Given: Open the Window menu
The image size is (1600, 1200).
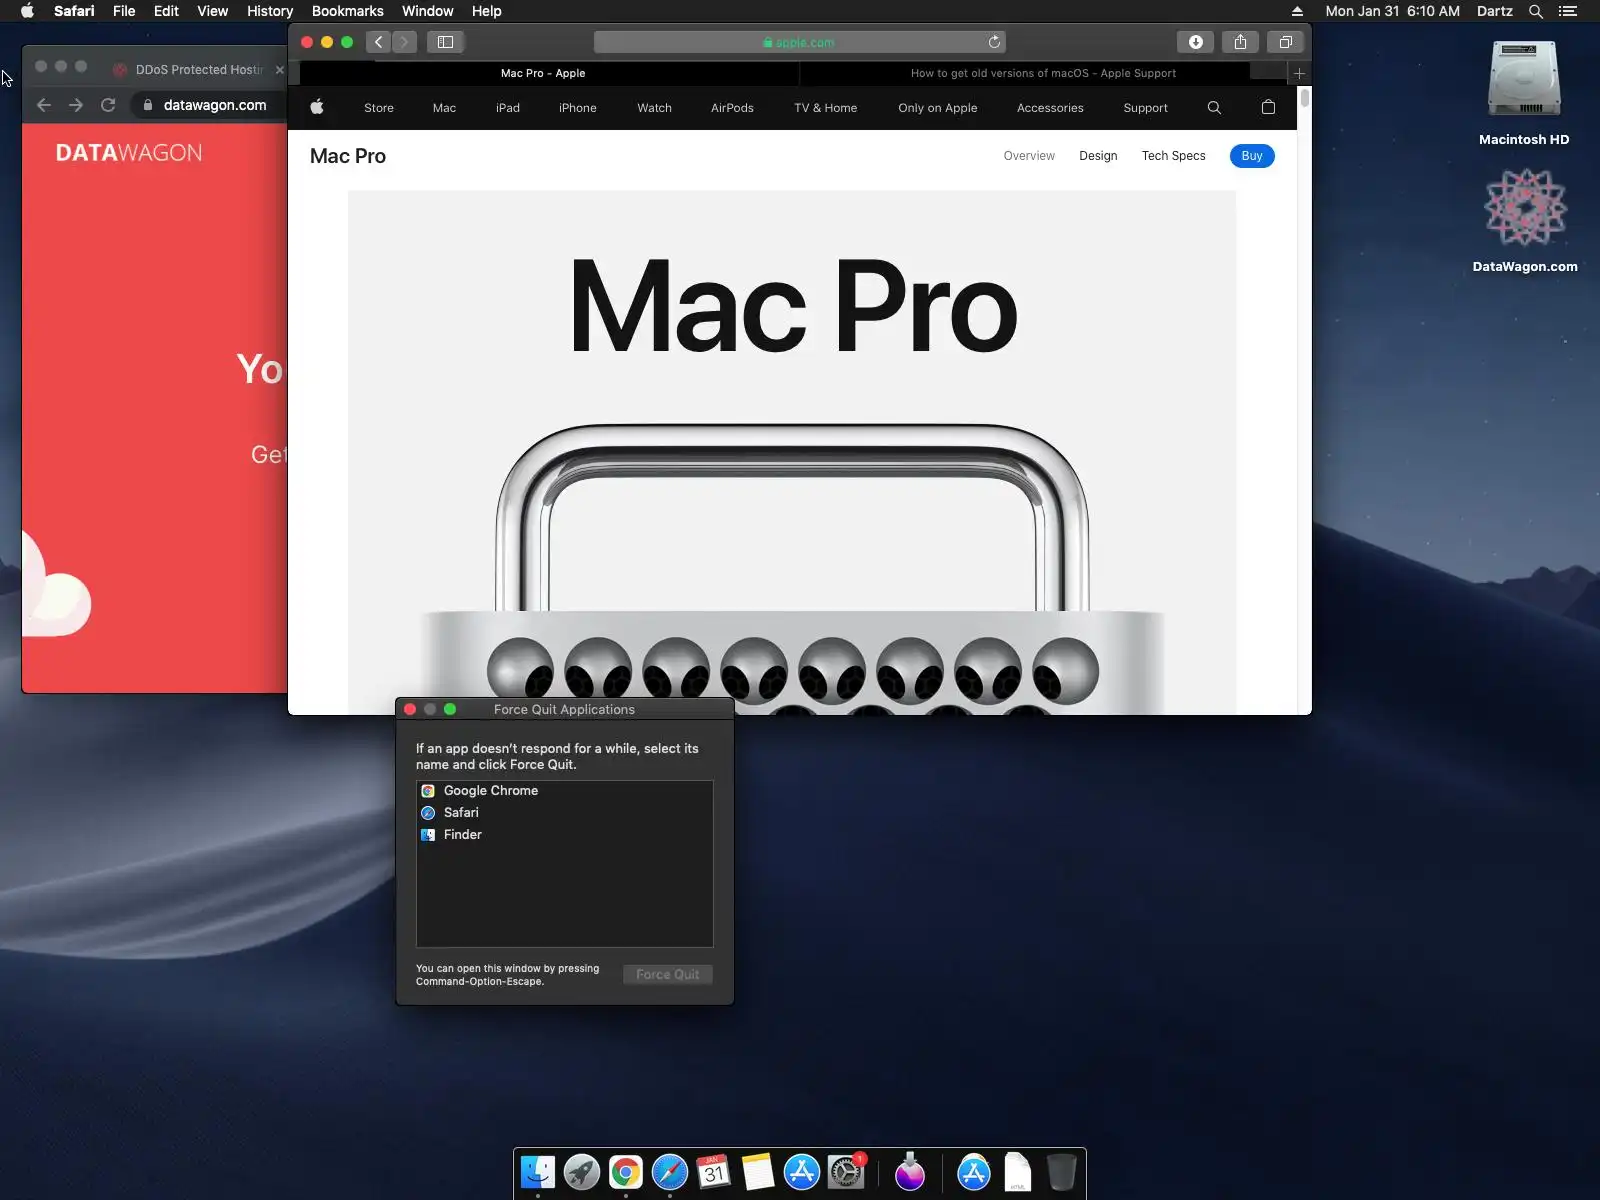Looking at the screenshot, I should coord(428,11).
